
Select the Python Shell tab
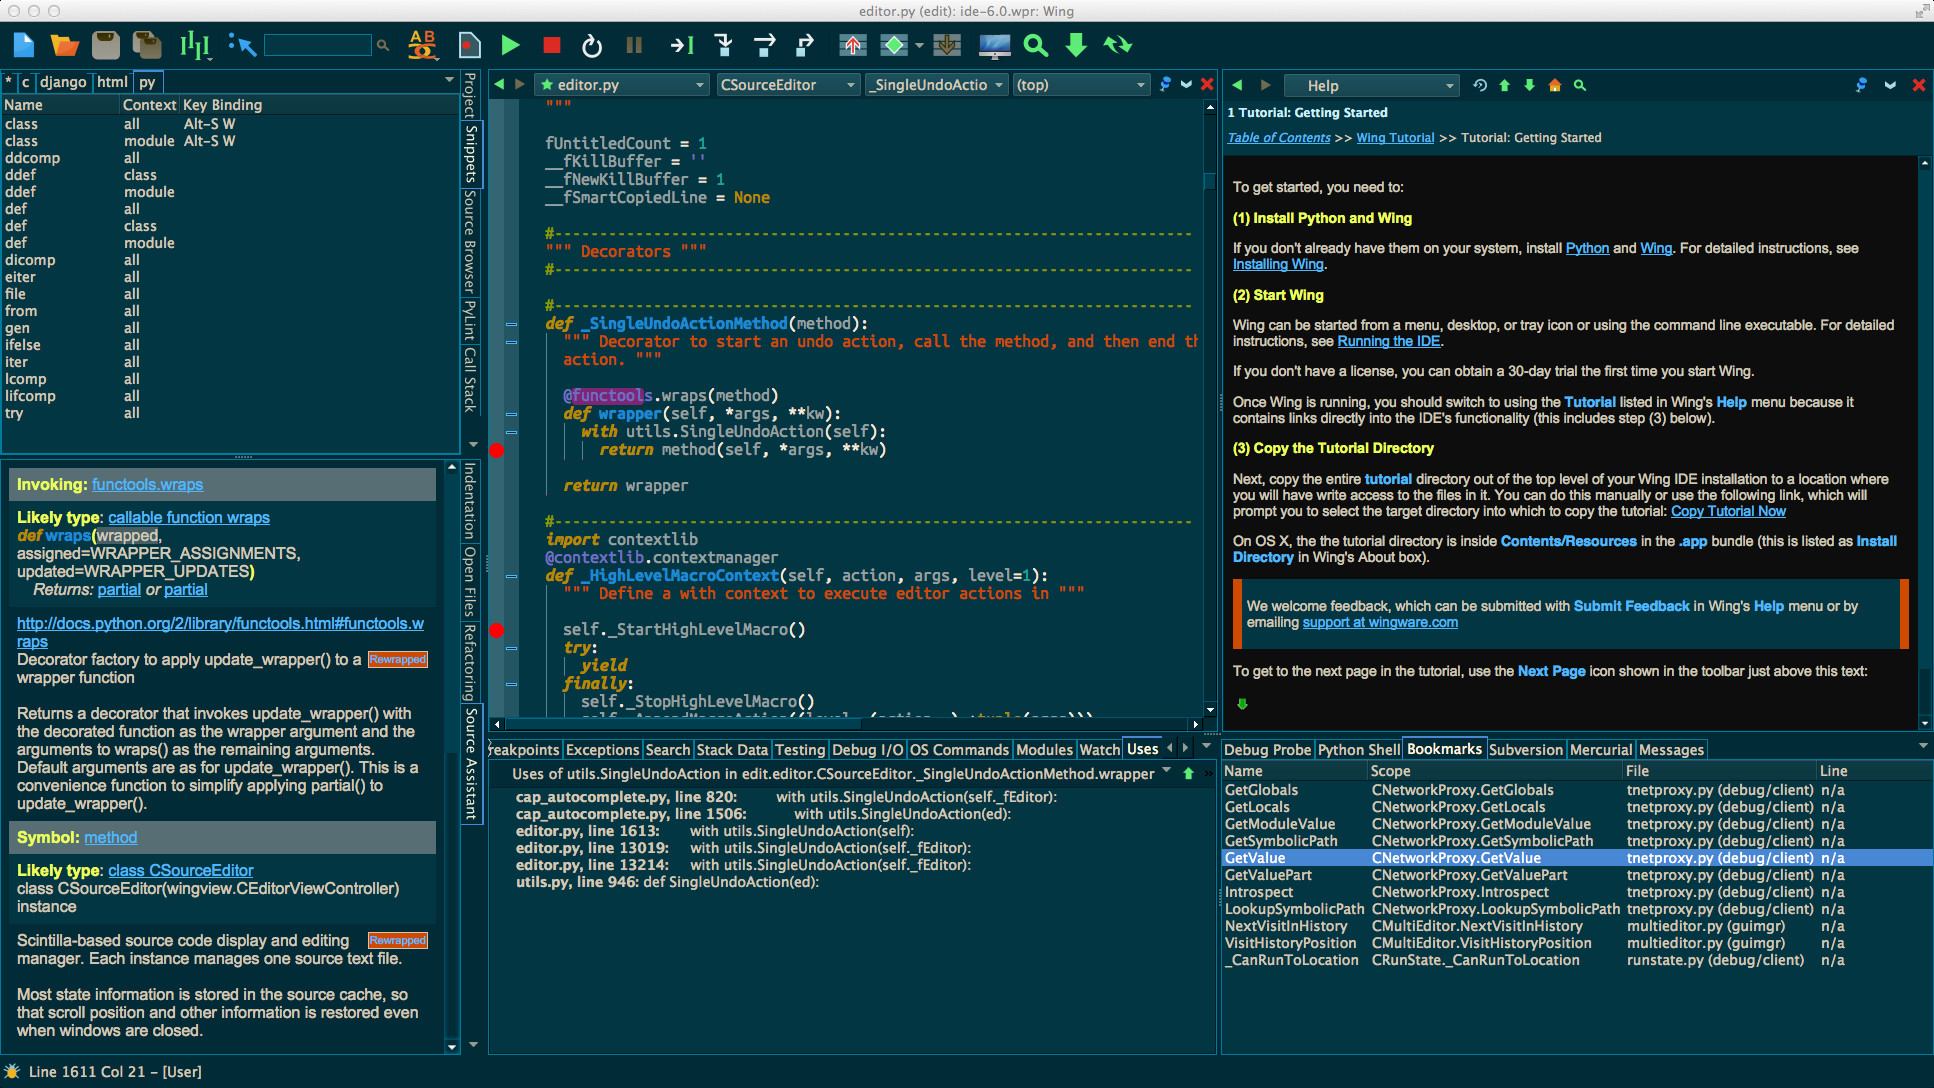[x=1358, y=749]
